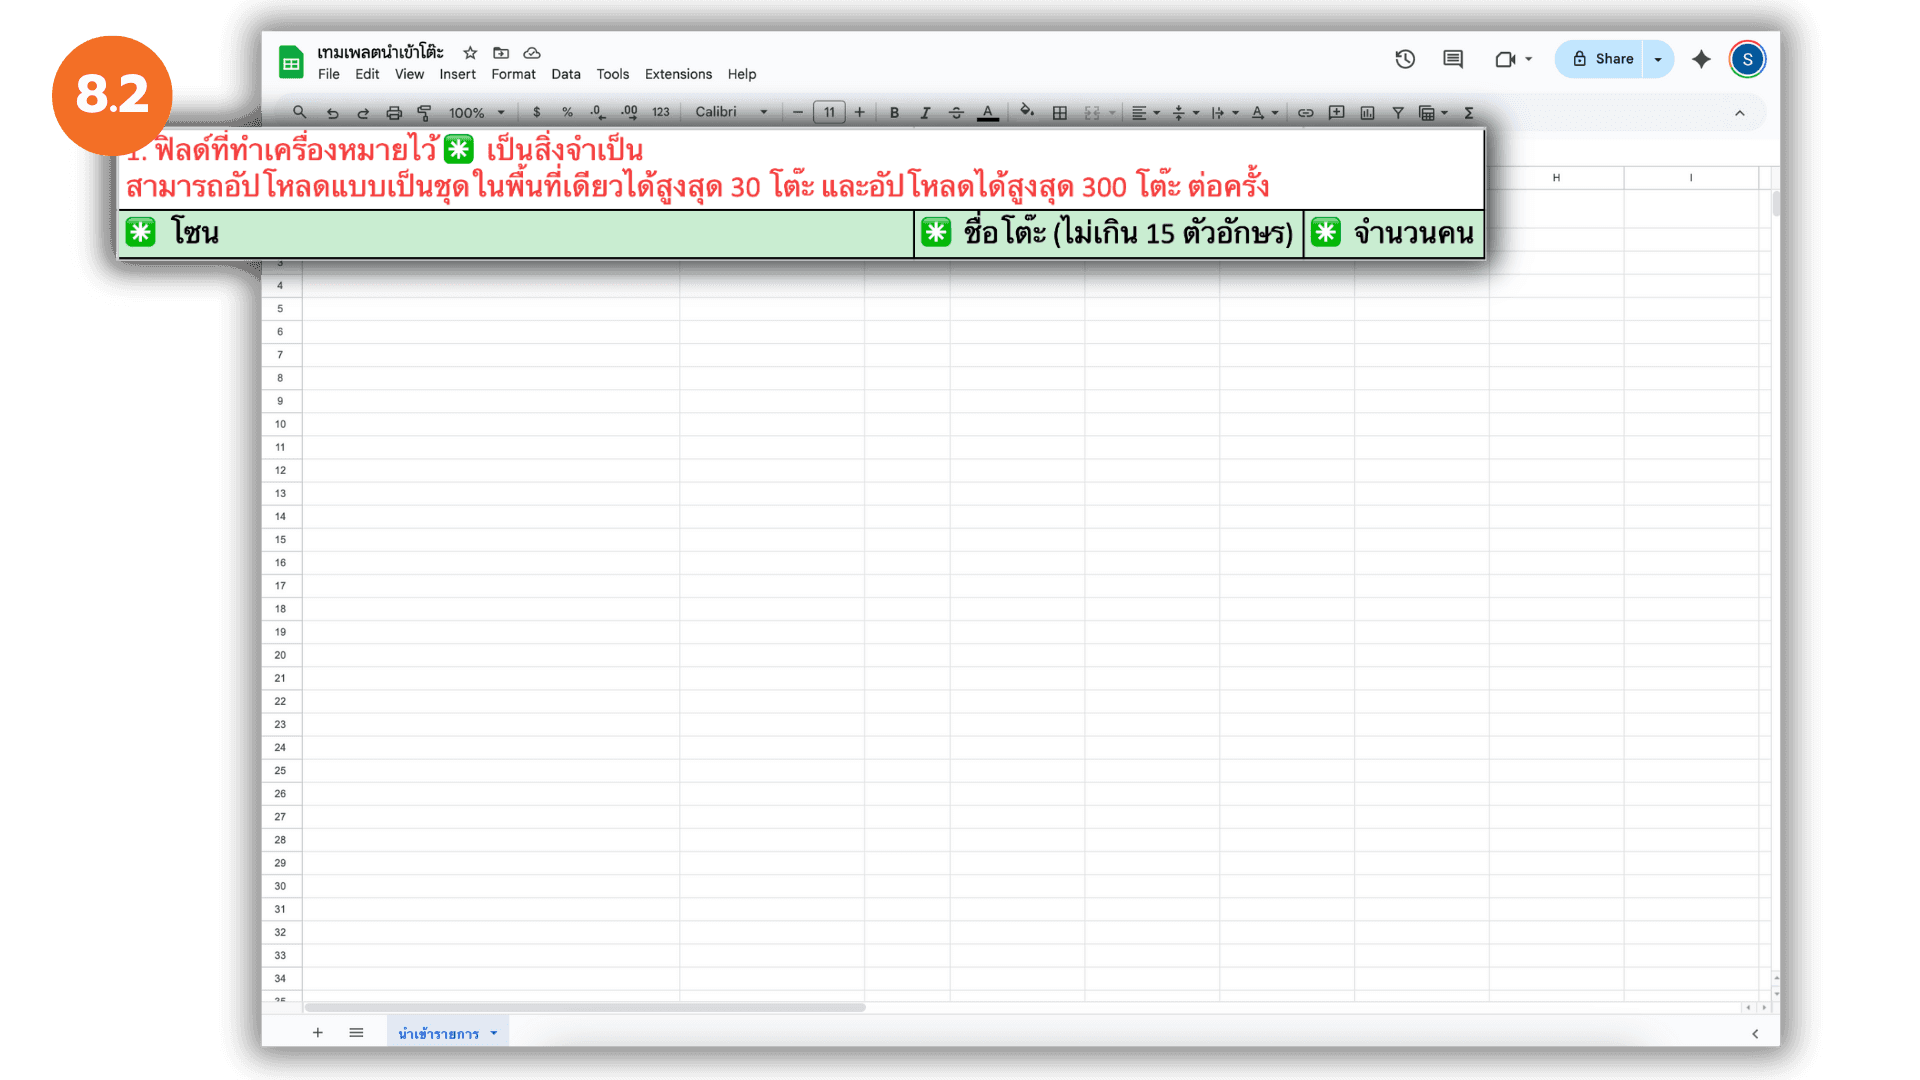Select the paint format tool
The height and width of the screenshot is (1080, 1920).
point(424,113)
